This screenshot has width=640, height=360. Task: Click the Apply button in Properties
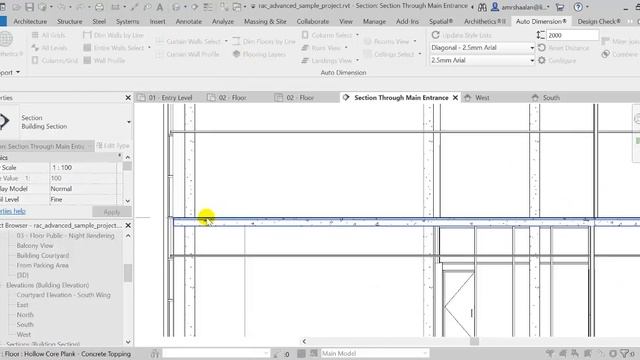pyautogui.click(x=112, y=212)
